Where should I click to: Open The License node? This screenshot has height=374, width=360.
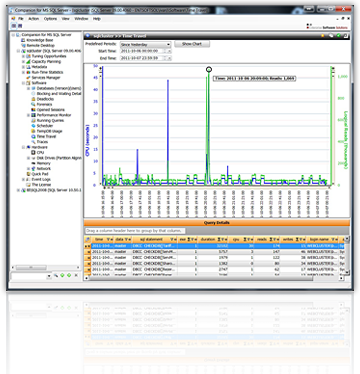pos(41,185)
